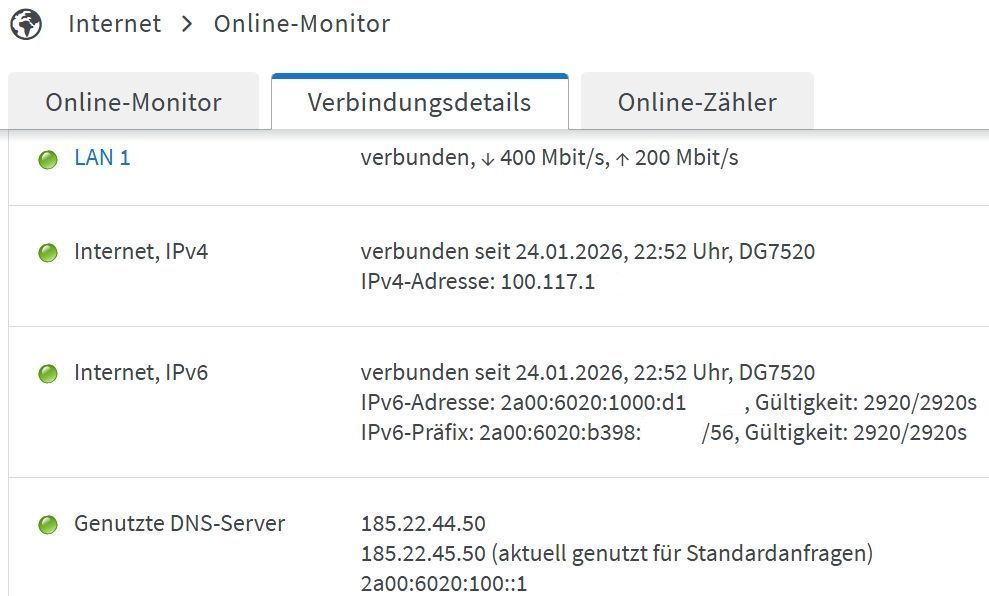
Task: Click the Online-Monitor breadcrumb title
Action: pyautogui.click(x=302, y=24)
